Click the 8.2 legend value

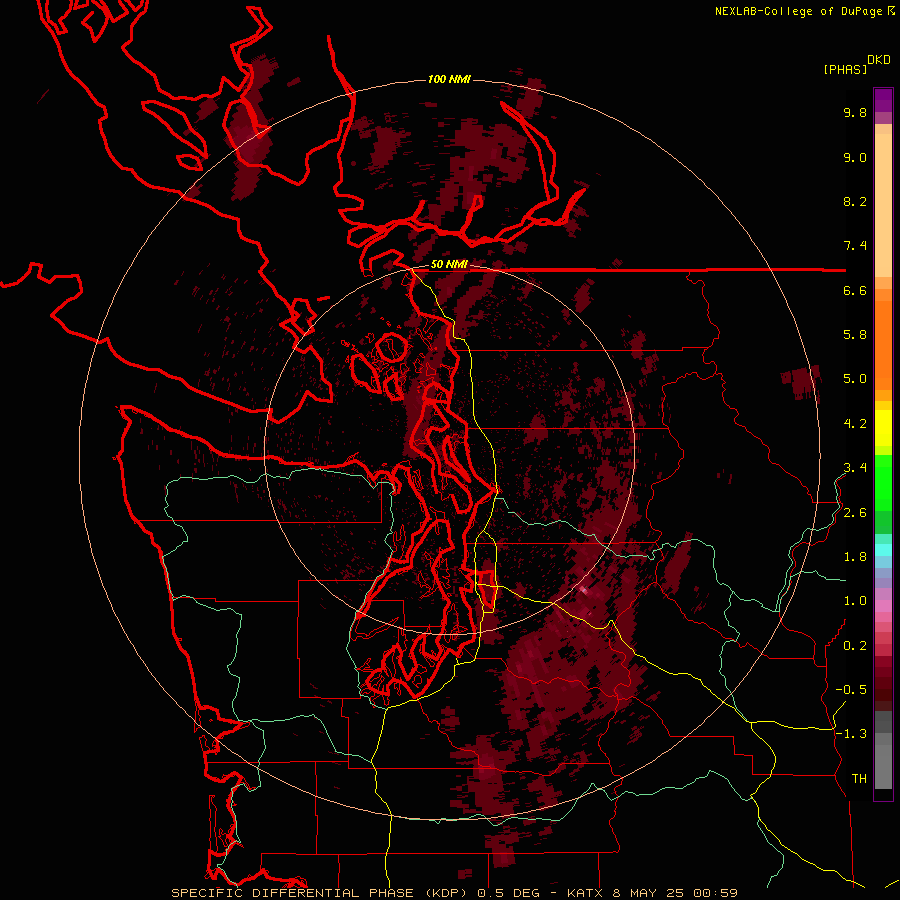pos(855,202)
